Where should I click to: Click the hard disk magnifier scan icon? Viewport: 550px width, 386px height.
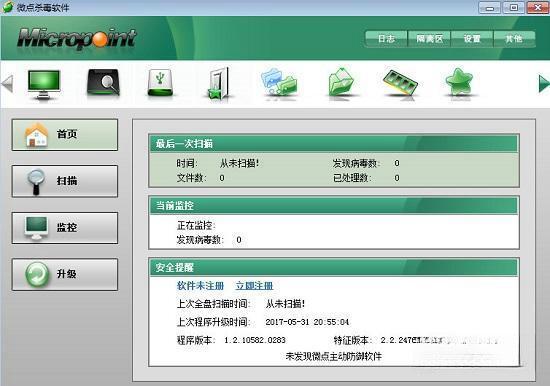pos(103,83)
